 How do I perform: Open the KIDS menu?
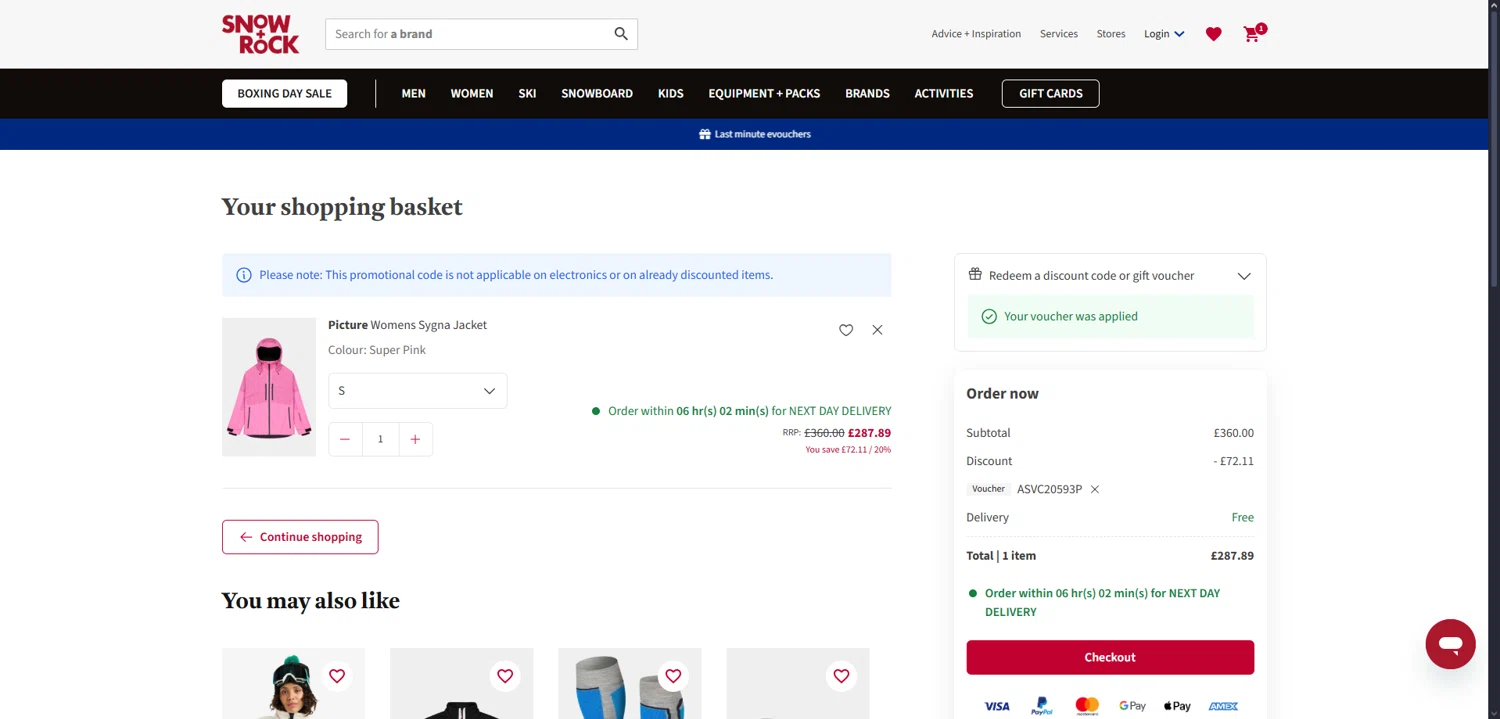671,94
